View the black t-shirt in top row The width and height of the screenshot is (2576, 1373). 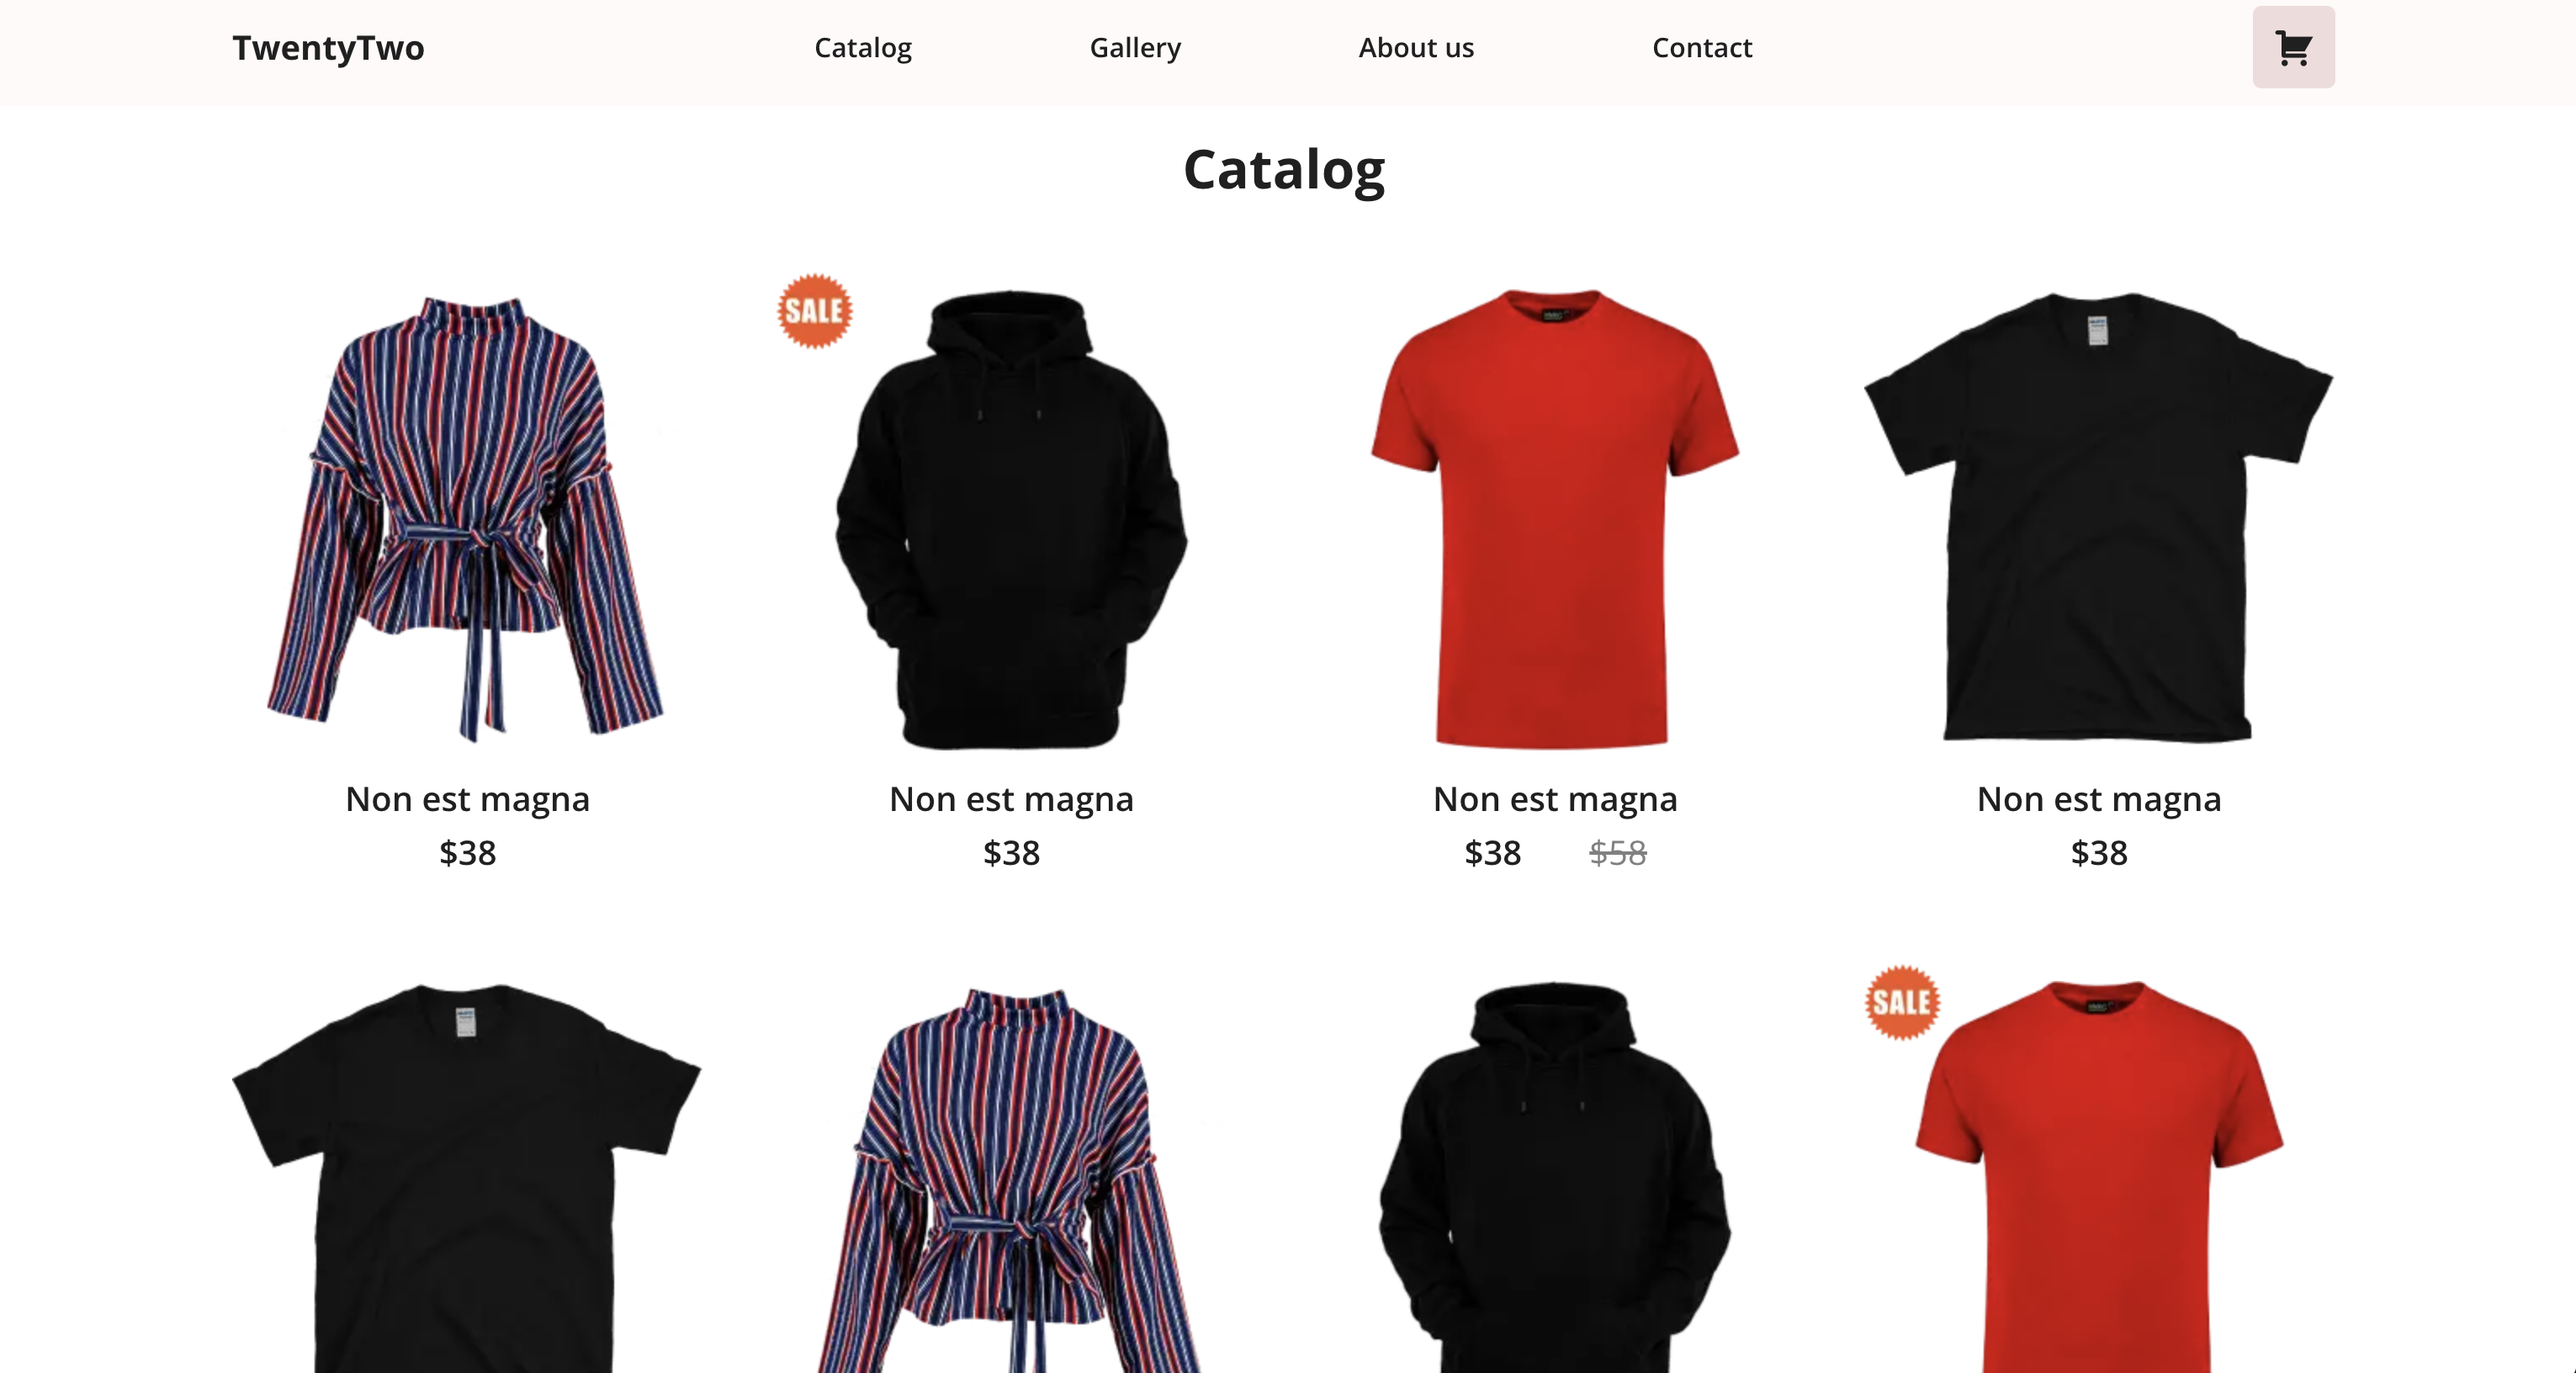pos(2099,517)
